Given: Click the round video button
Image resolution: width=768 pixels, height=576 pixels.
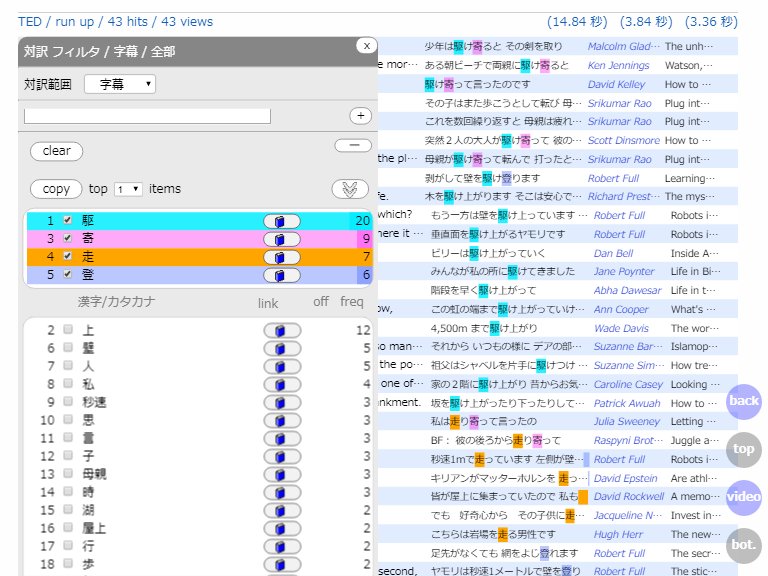Looking at the screenshot, I should pyautogui.click(x=744, y=497).
